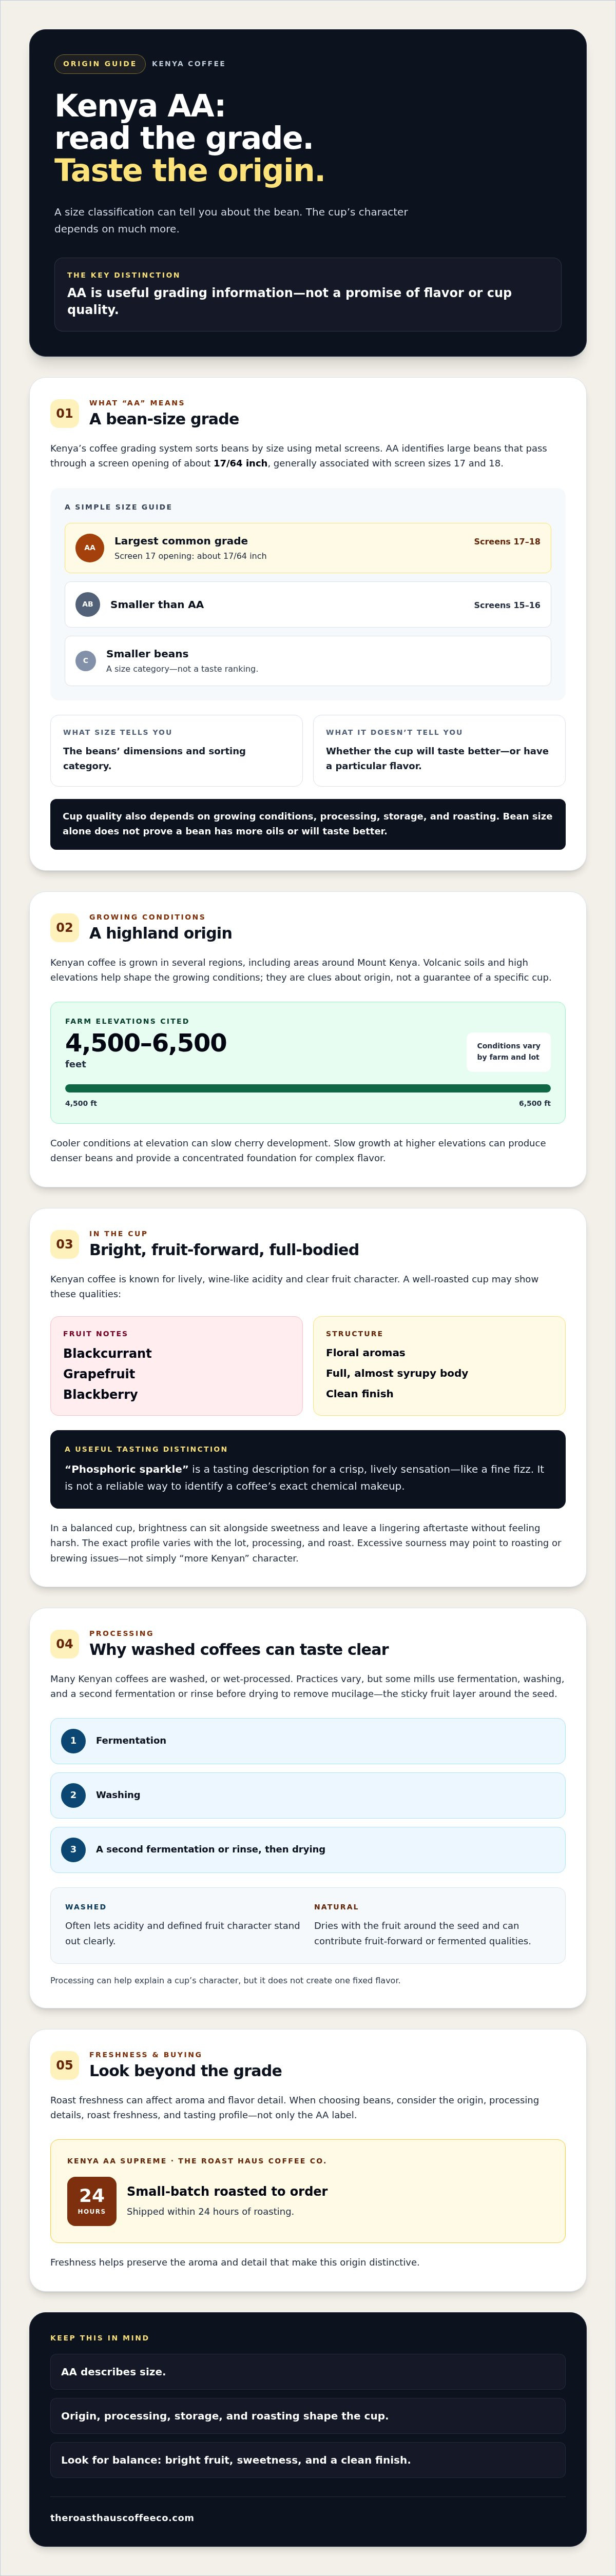This screenshot has width=616, height=2576.
Task: Click the AB circle grade icon
Action: click(x=88, y=604)
